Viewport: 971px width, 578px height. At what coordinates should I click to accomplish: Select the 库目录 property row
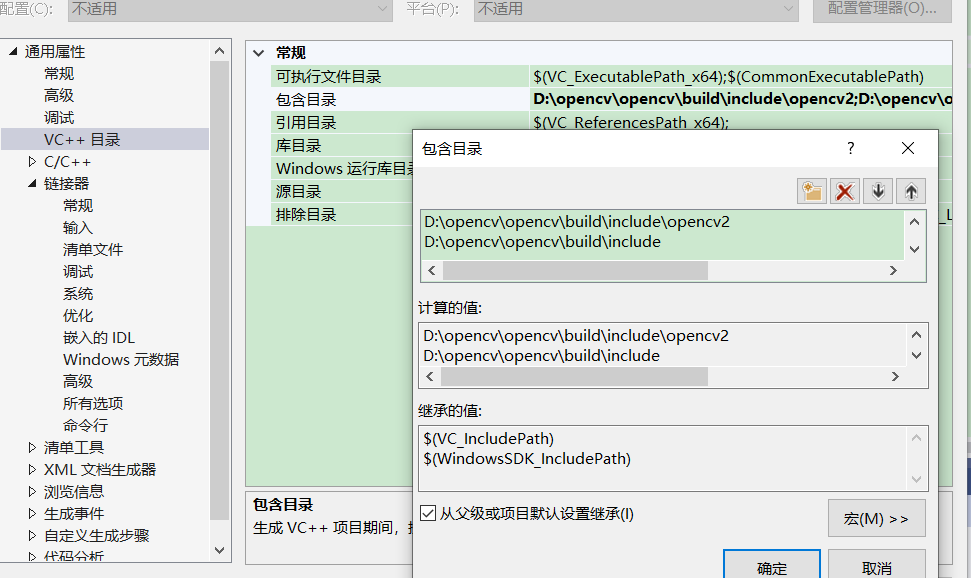coord(342,146)
